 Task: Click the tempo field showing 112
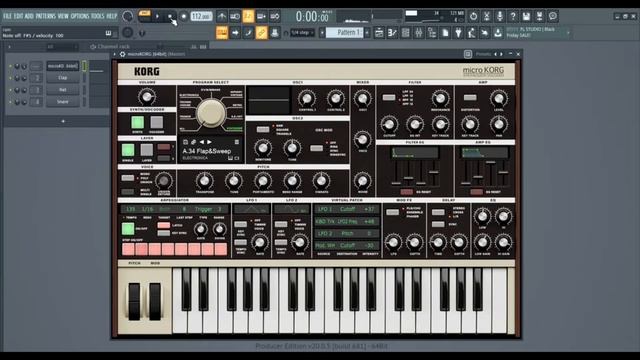[x=202, y=16]
